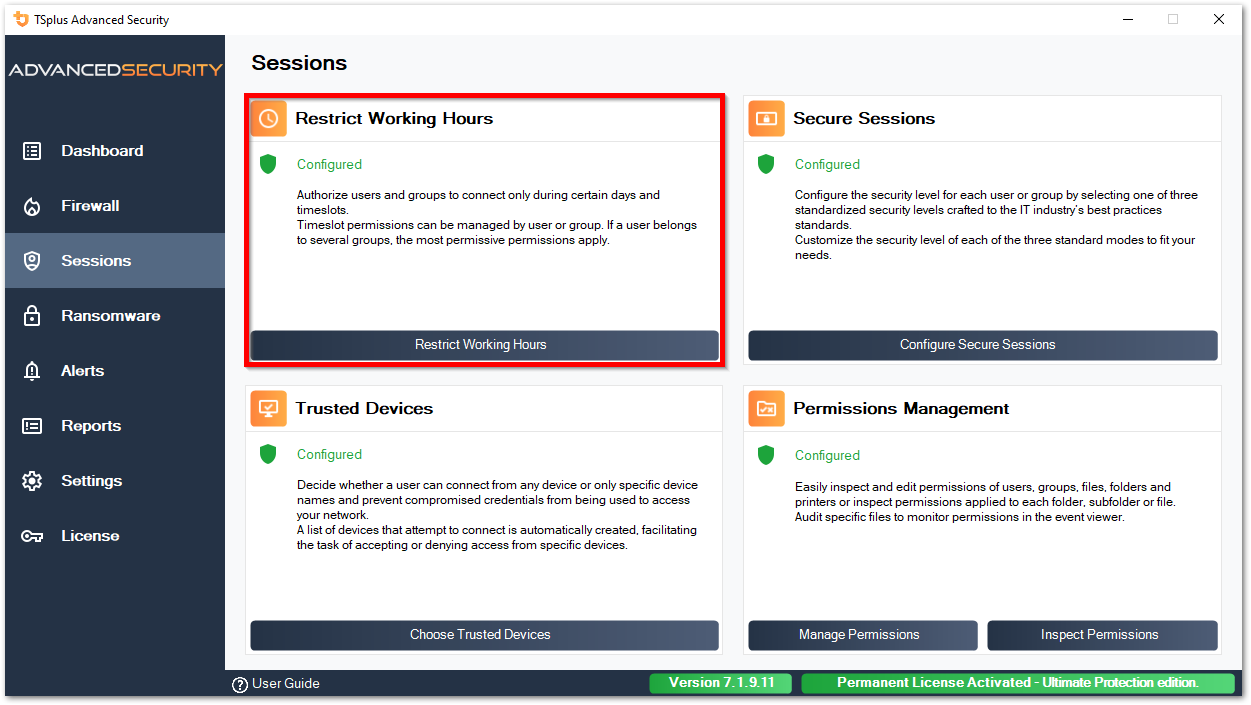Screen dimensions: 1251x705
Task: Click the Permanent License Activated banner
Action: 1017,683
